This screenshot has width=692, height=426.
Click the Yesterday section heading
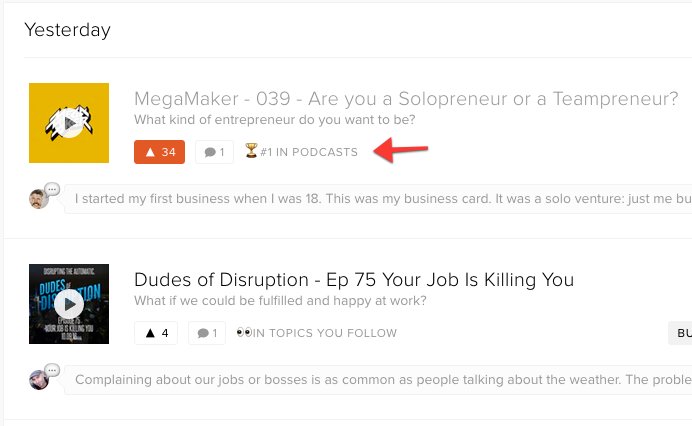coord(67,30)
